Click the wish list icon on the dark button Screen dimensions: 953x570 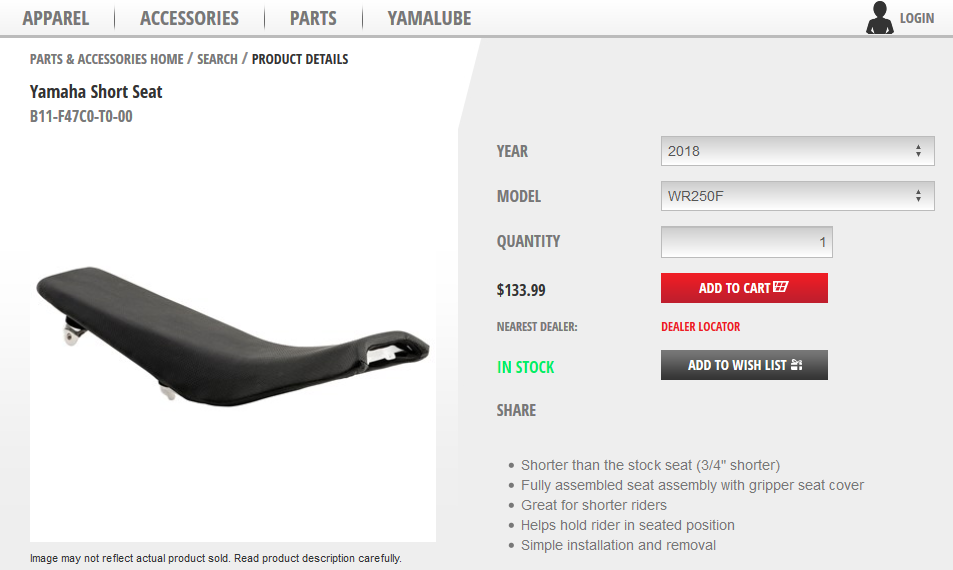796,365
